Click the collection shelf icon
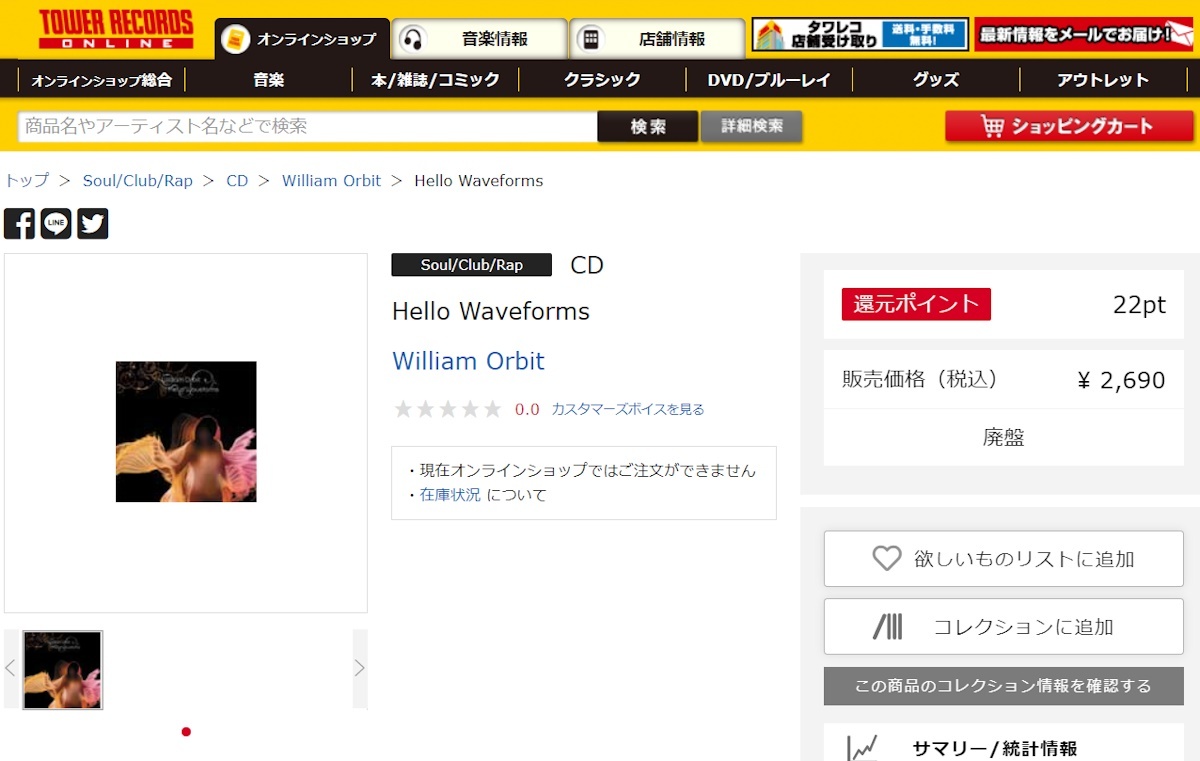The height and width of the screenshot is (761, 1200). point(888,627)
